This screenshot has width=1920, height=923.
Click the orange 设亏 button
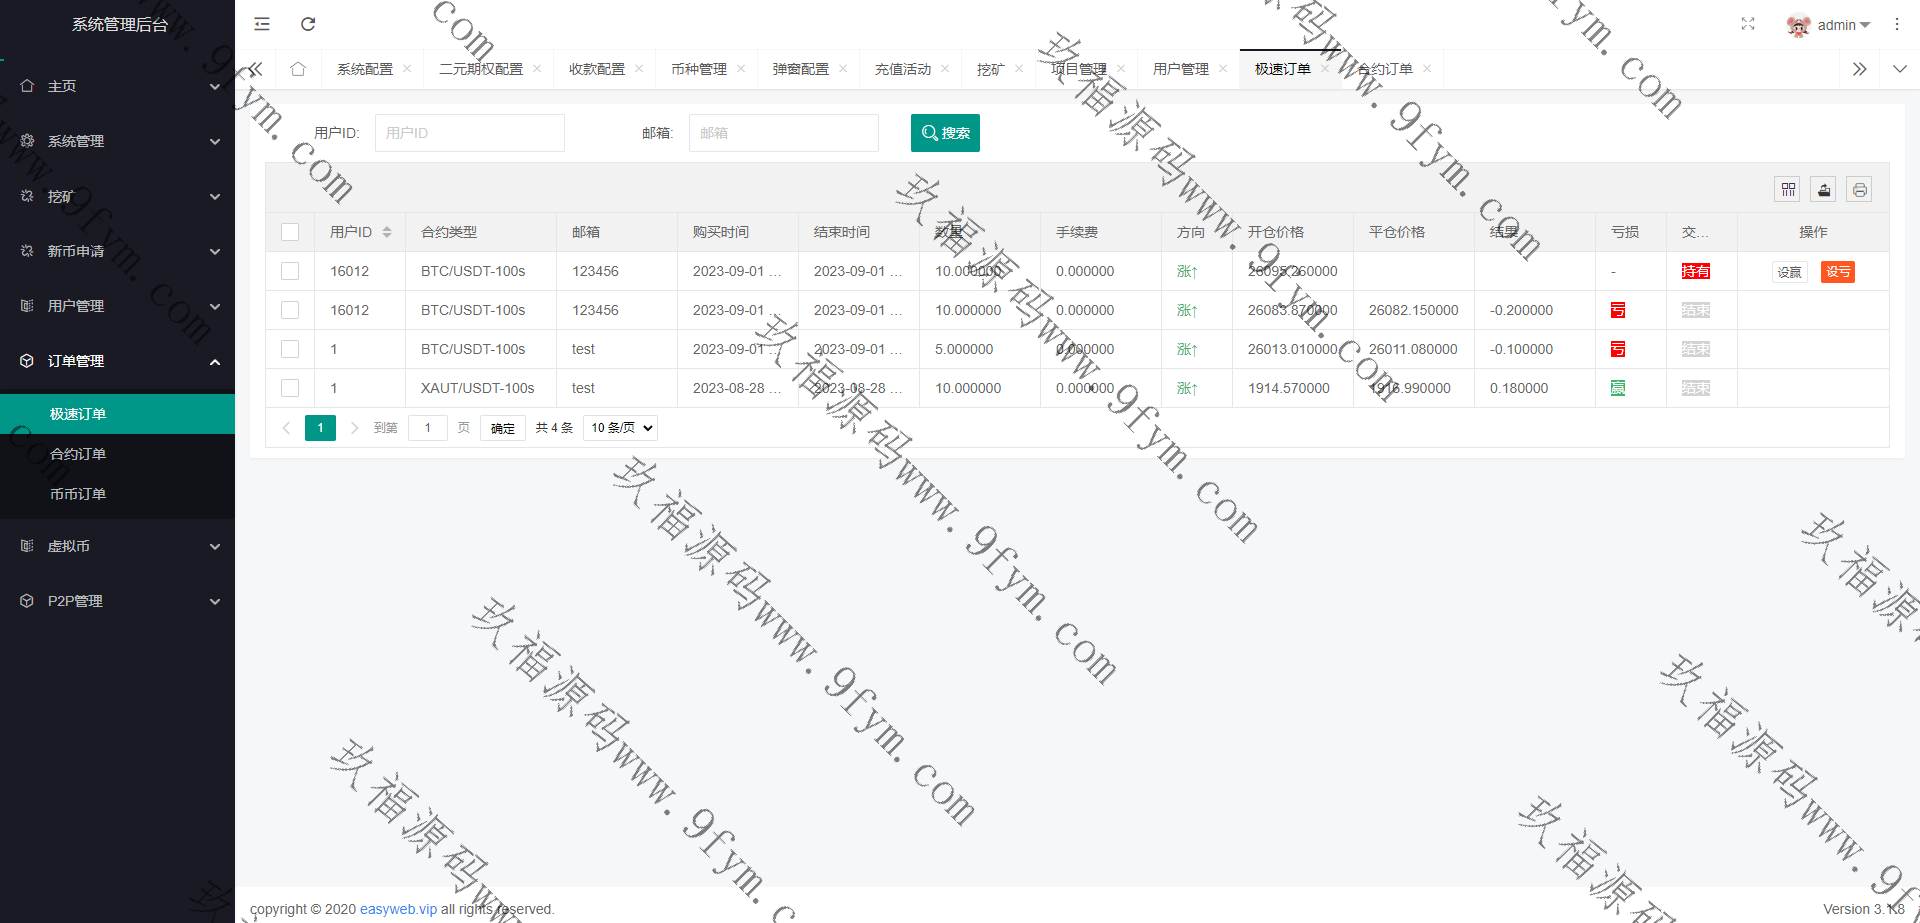pyautogui.click(x=1837, y=272)
